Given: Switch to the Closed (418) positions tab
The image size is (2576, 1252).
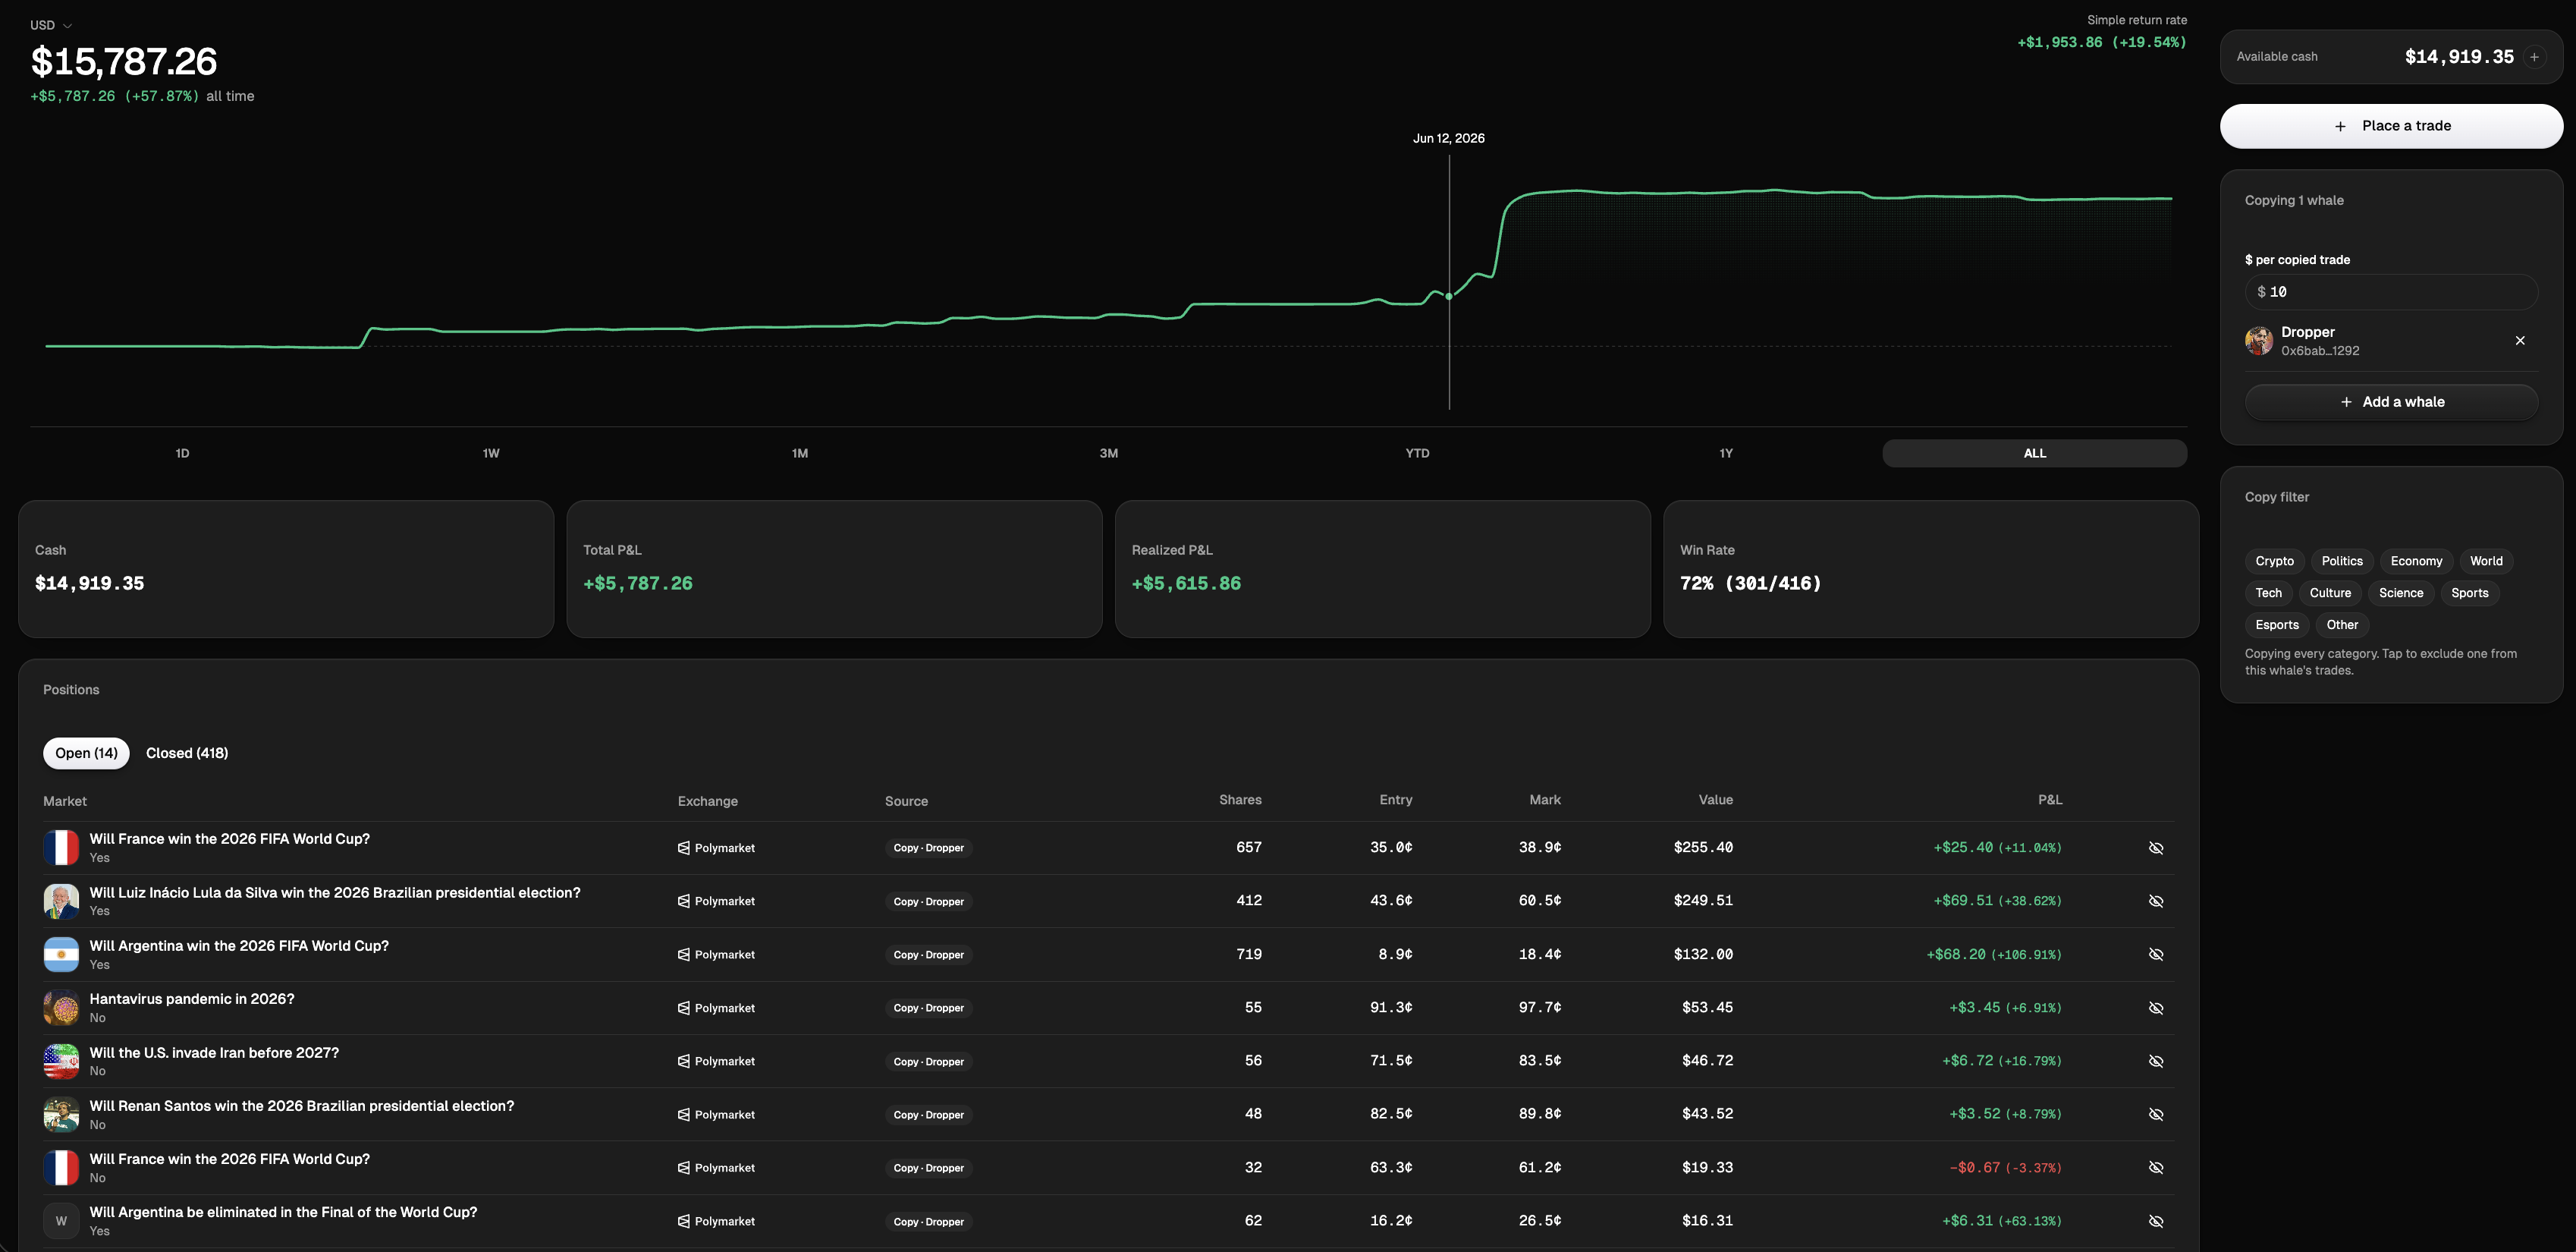Looking at the screenshot, I should pos(187,753).
